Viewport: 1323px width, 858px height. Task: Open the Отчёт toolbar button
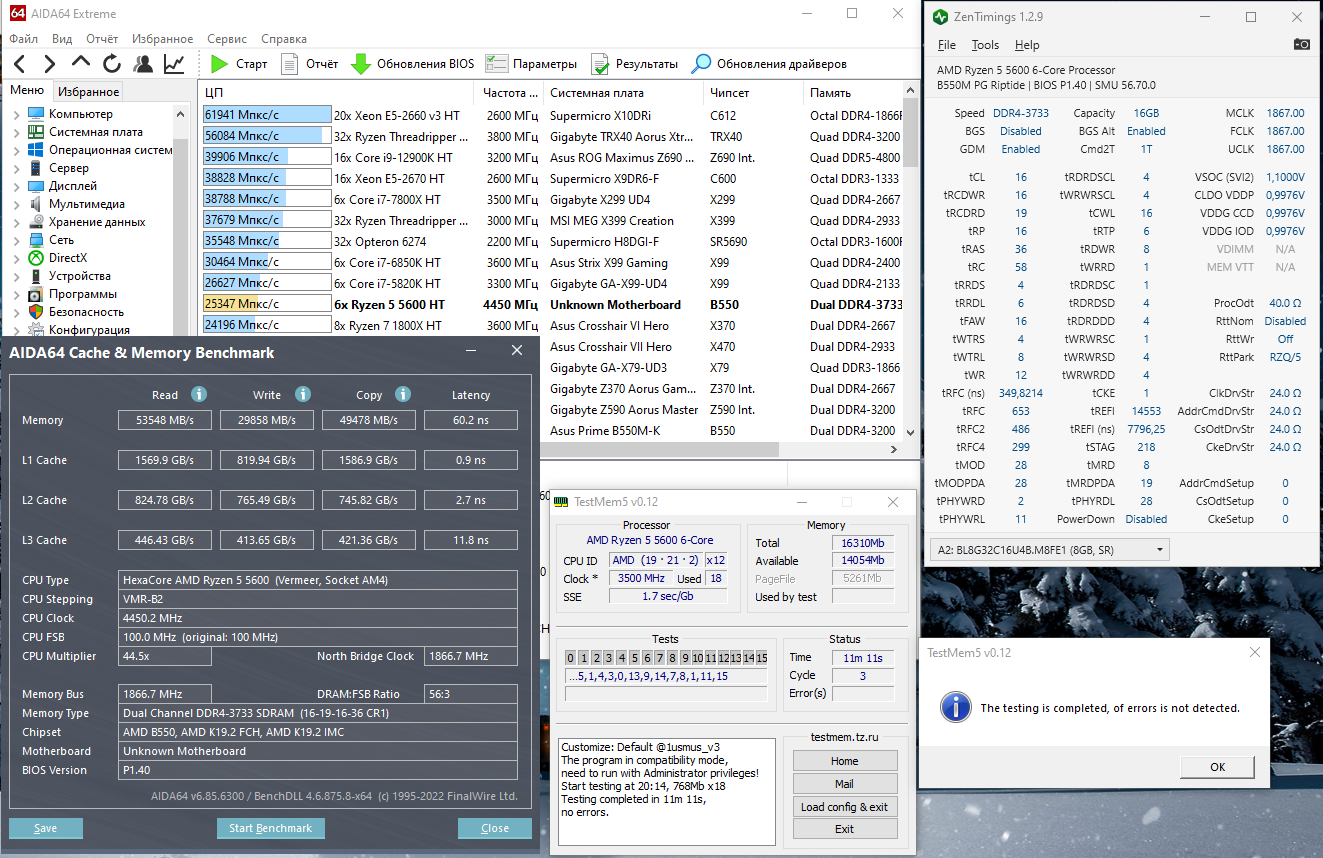[310, 64]
